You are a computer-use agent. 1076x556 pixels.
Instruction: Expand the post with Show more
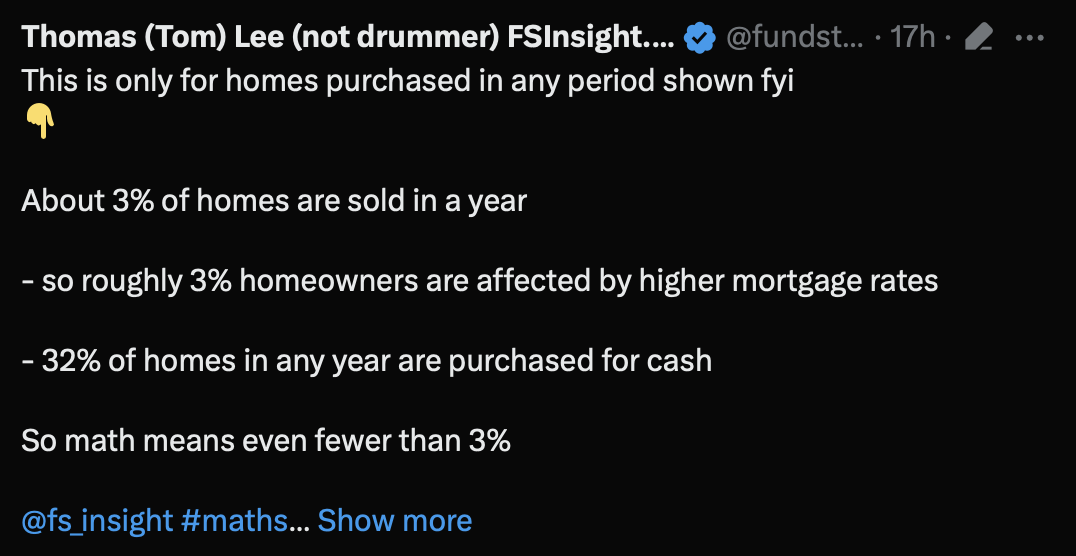click(395, 521)
